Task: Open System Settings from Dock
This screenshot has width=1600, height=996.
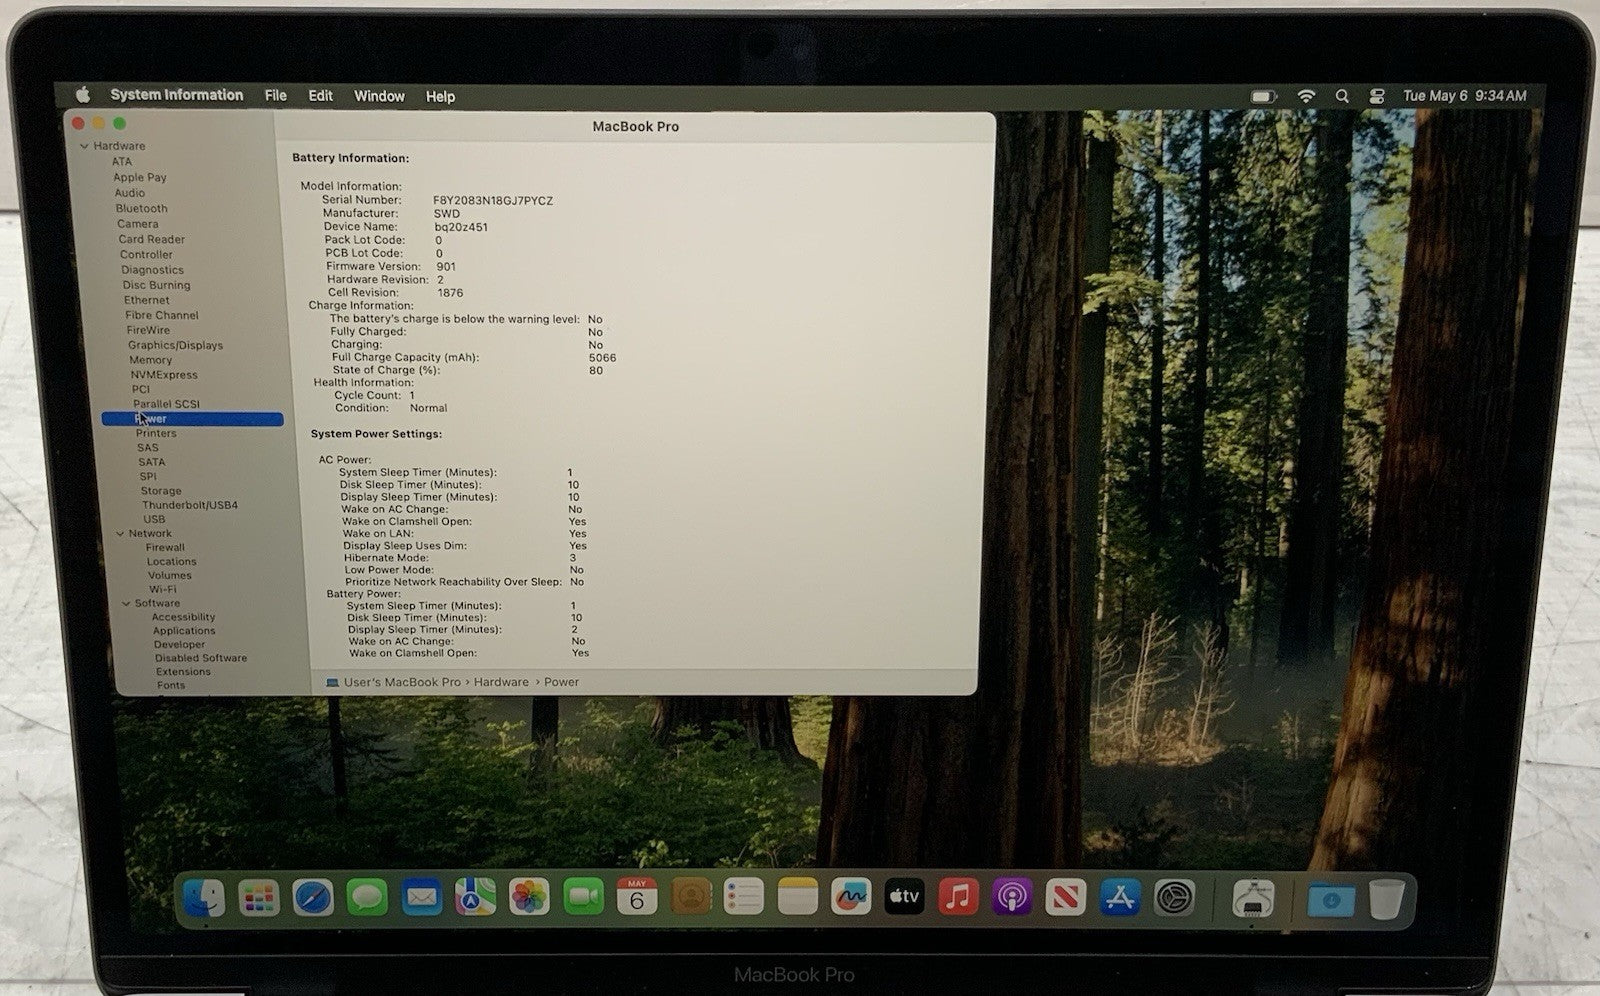Action: 1175,897
